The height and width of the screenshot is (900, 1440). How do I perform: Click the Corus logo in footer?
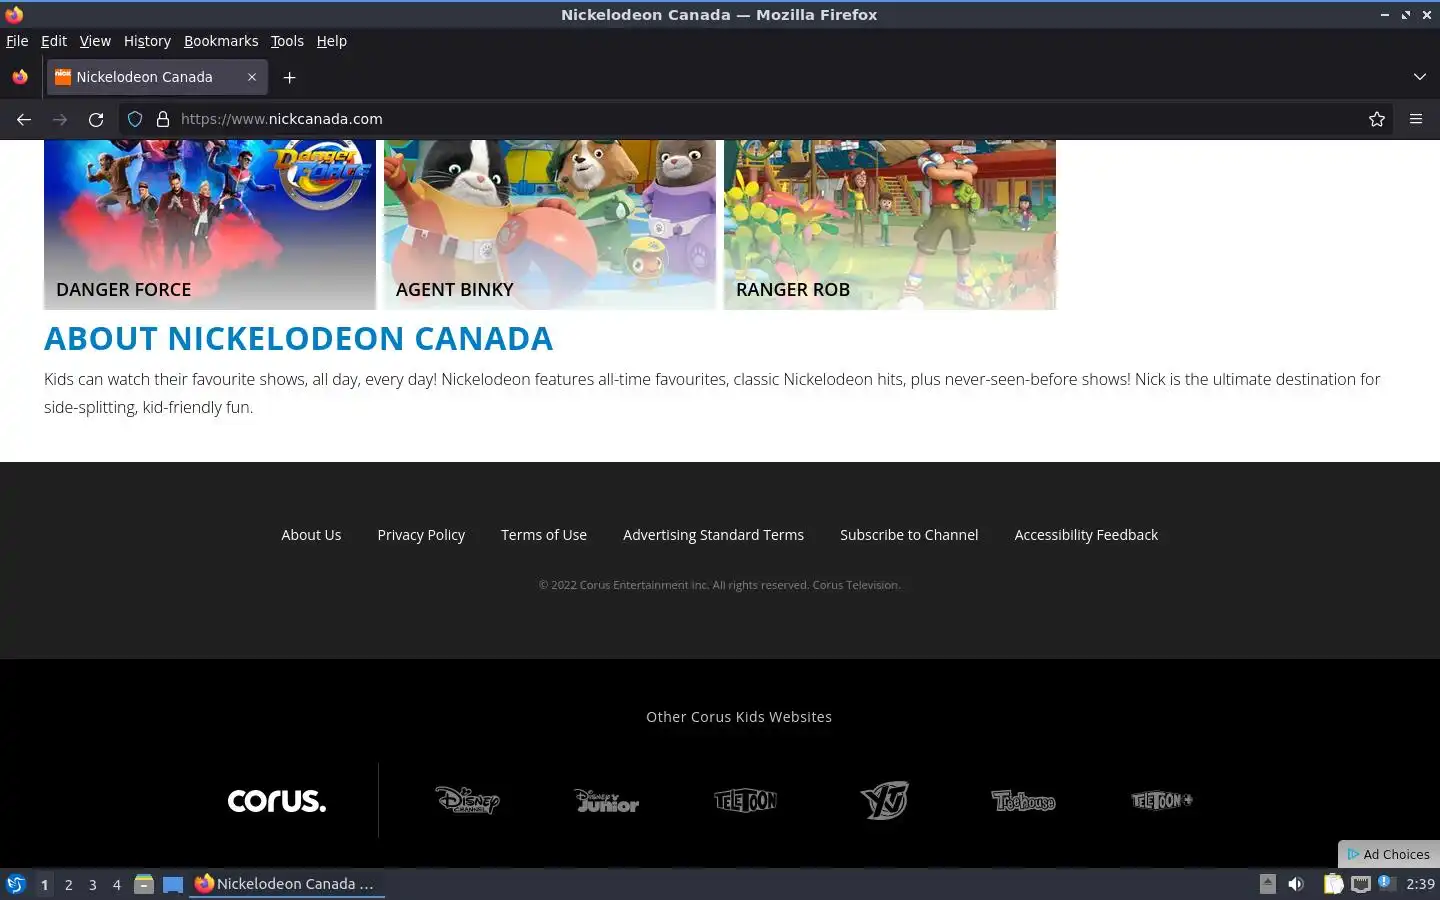277,801
